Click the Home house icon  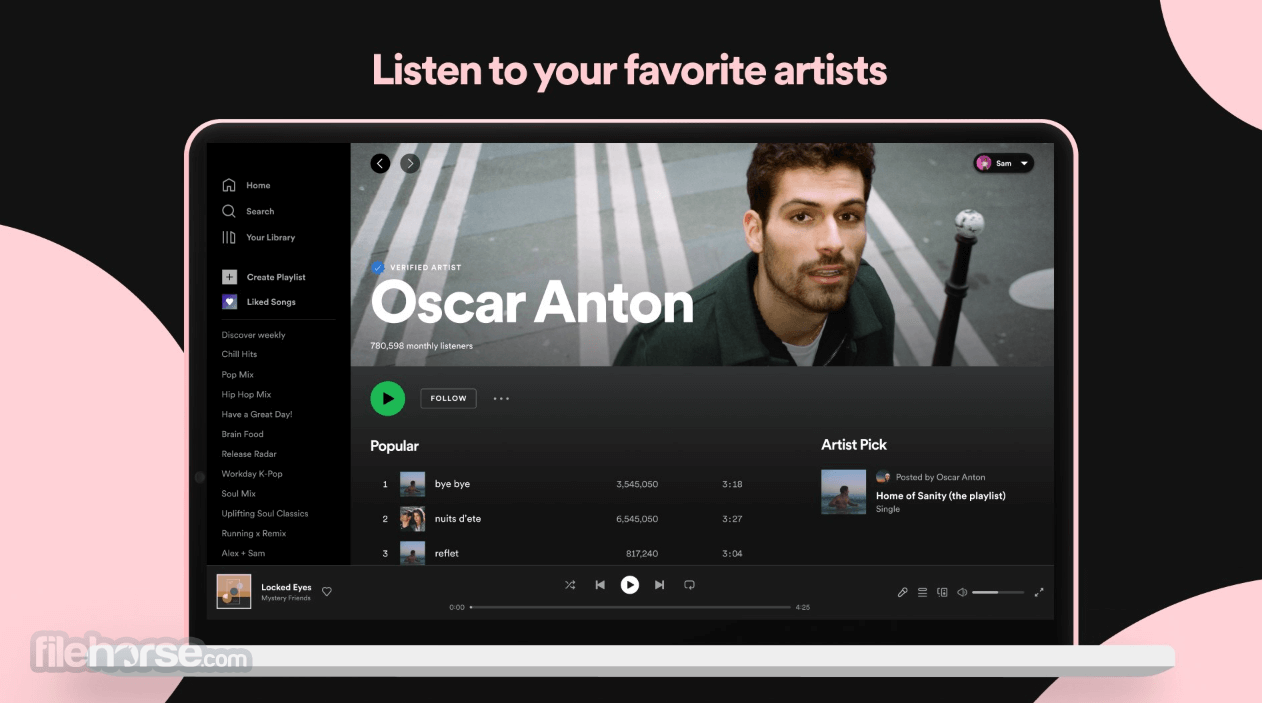coord(229,185)
